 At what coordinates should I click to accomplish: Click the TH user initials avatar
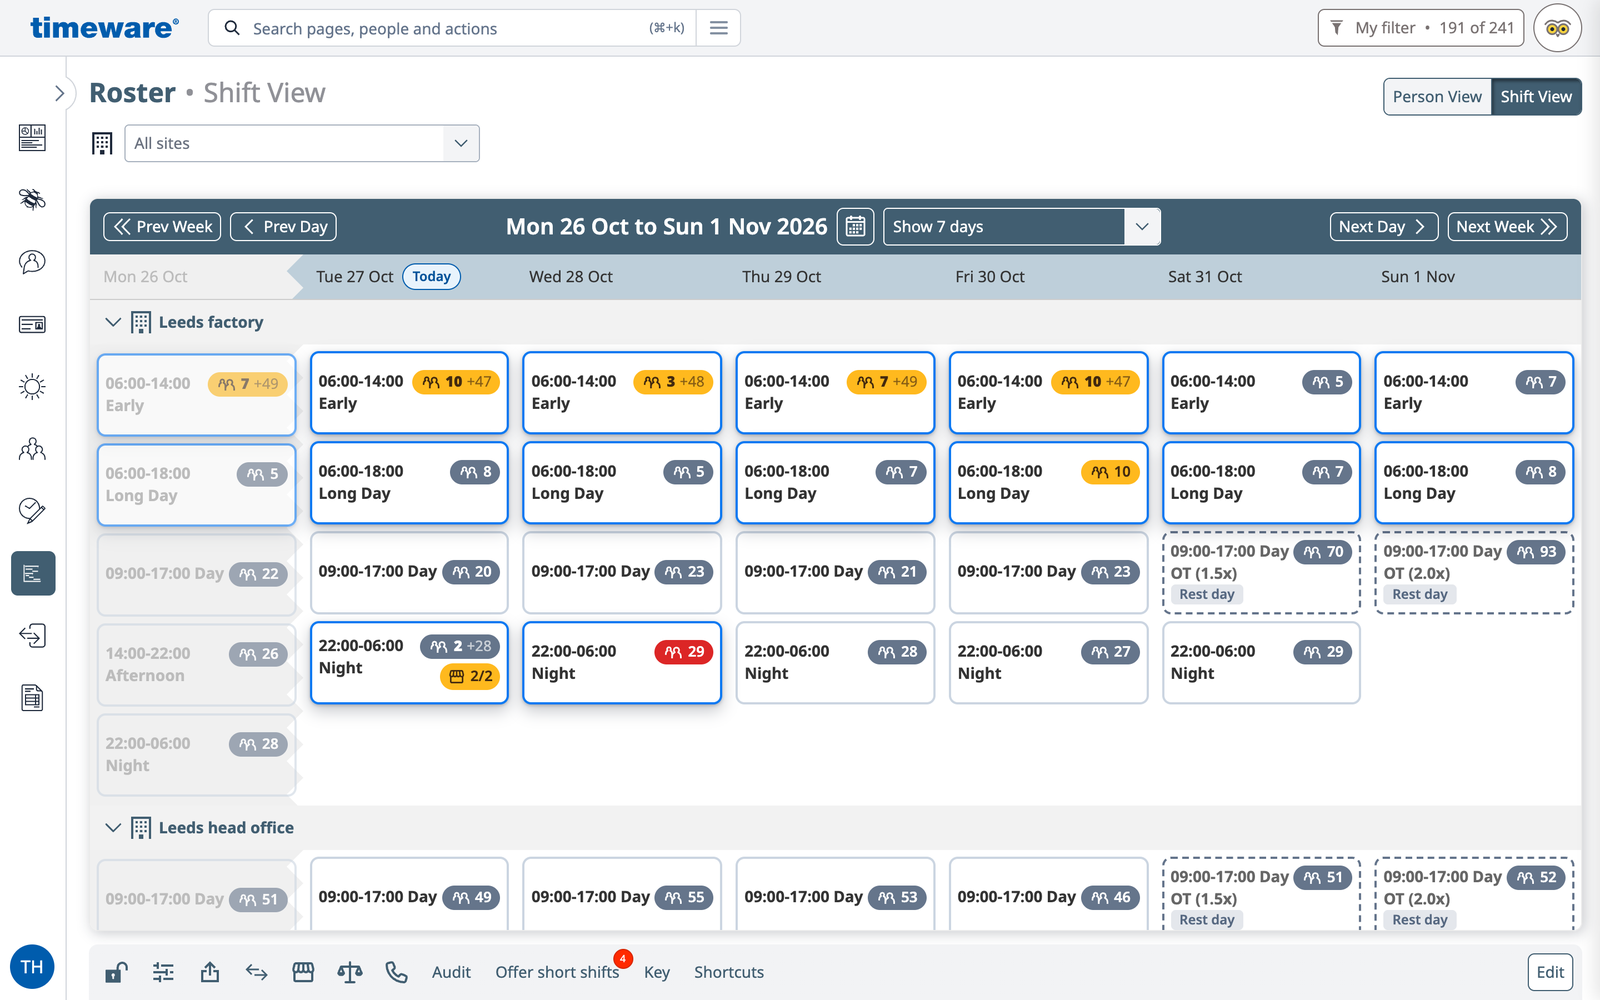[x=32, y=967]
